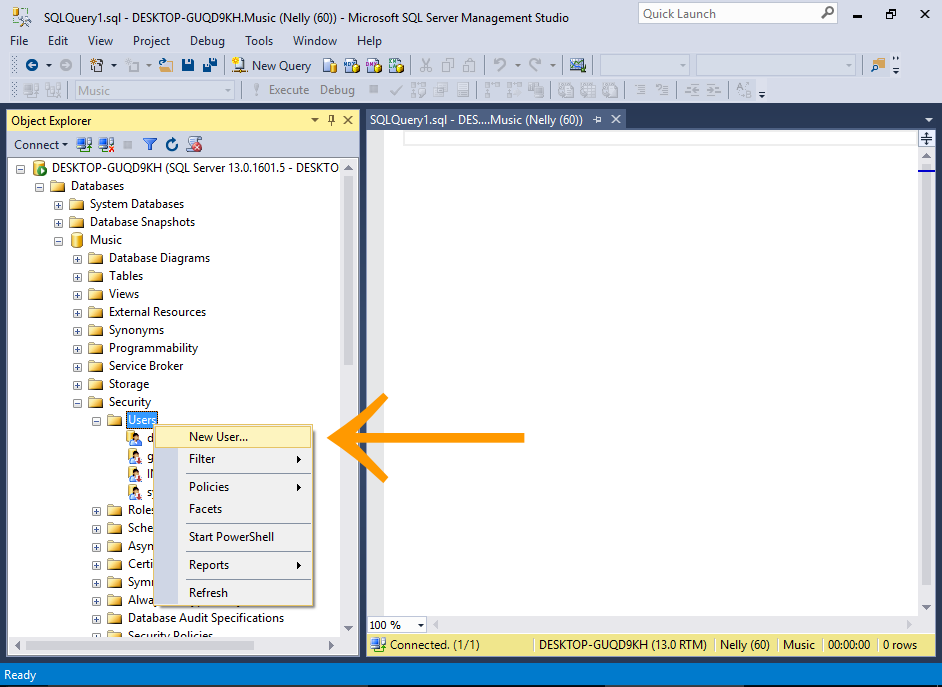
Task: Collapse the Security folder node
Action: pos(78,402)
